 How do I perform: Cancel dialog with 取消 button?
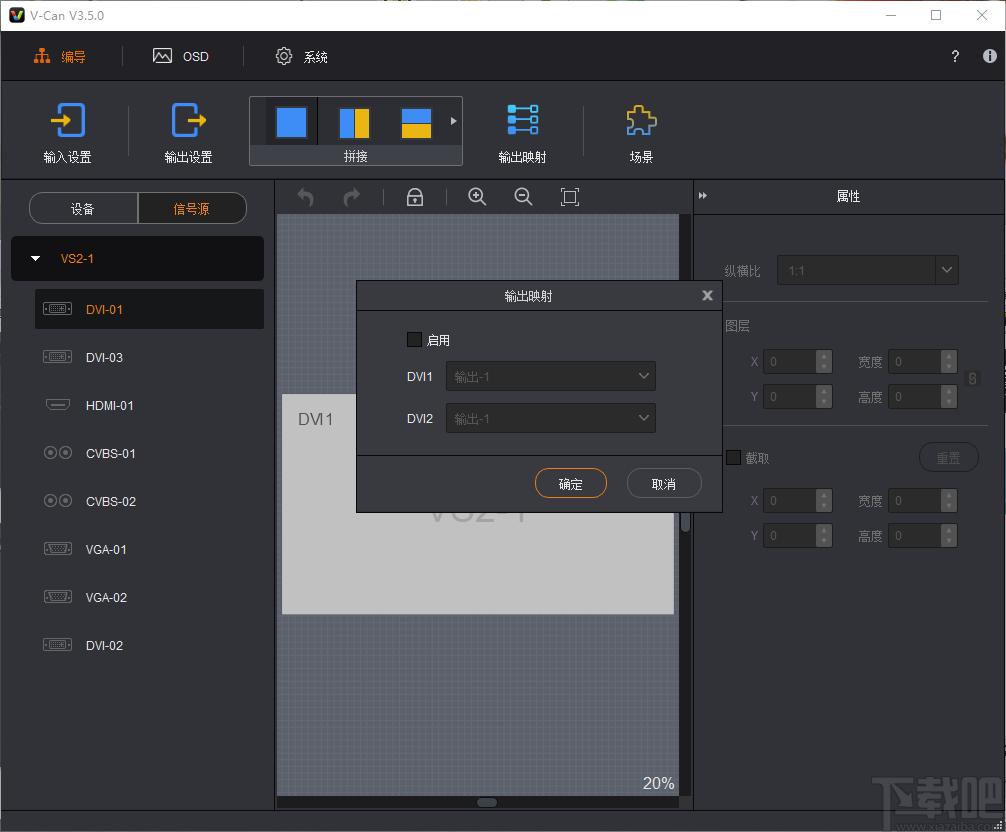click(x=664, y=484)
